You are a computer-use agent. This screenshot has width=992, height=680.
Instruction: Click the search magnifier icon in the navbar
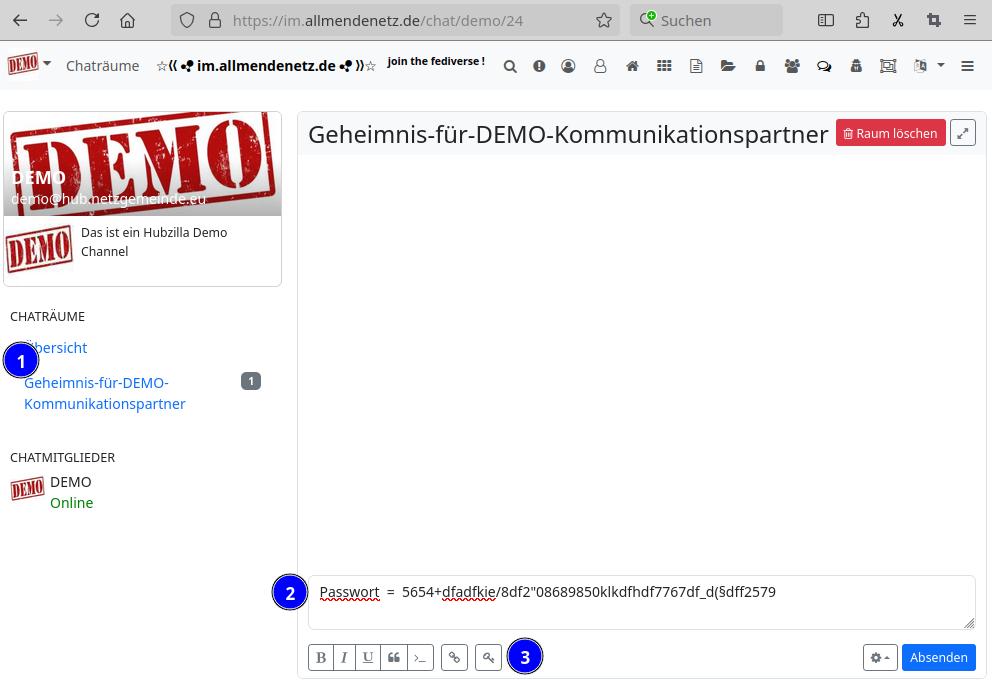tap(510, 66)
